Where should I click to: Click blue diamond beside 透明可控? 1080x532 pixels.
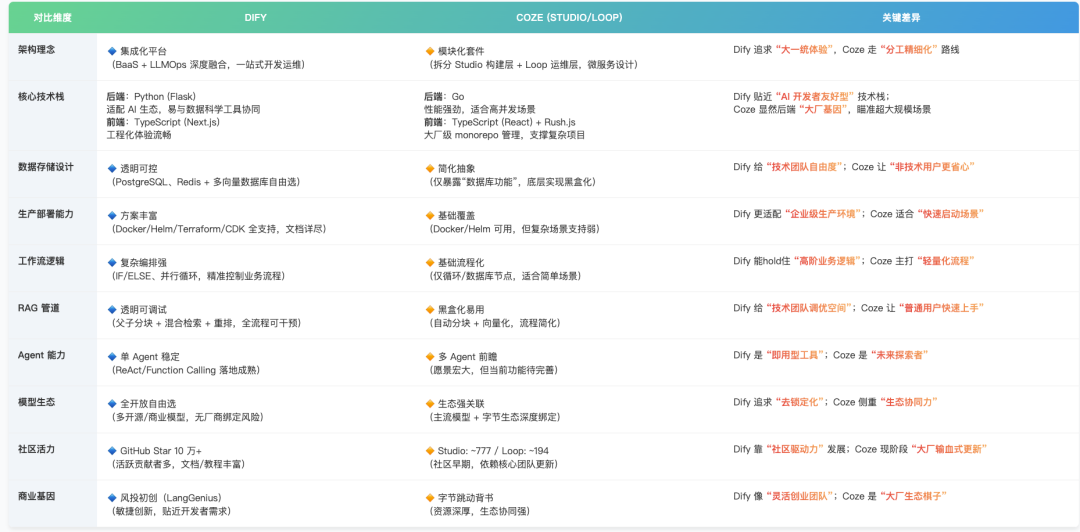click(x=112, y=168)
